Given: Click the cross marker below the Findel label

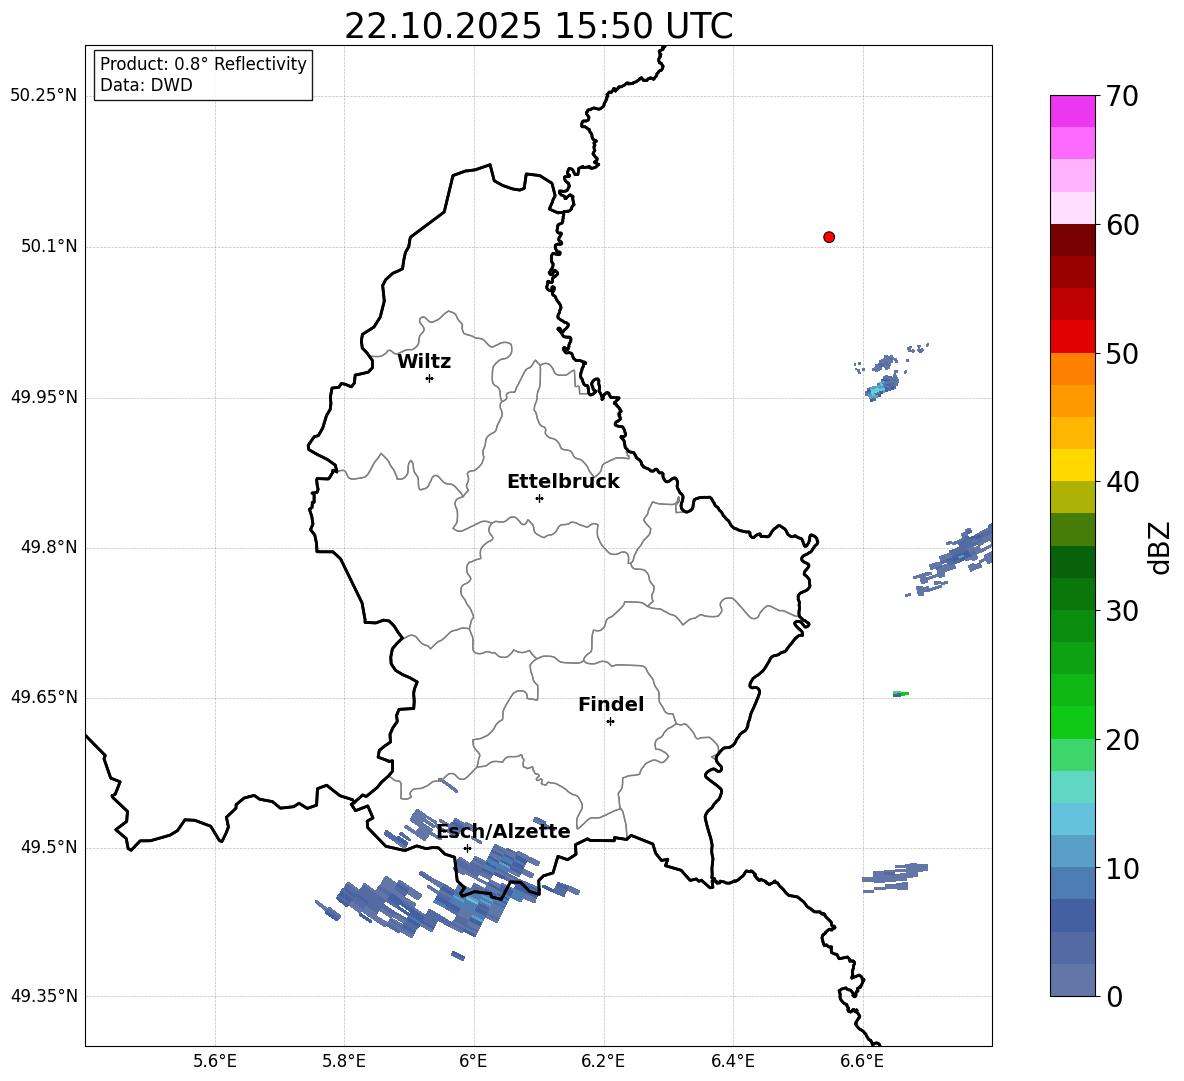Looking at the screenshot, I should [610, 722].
